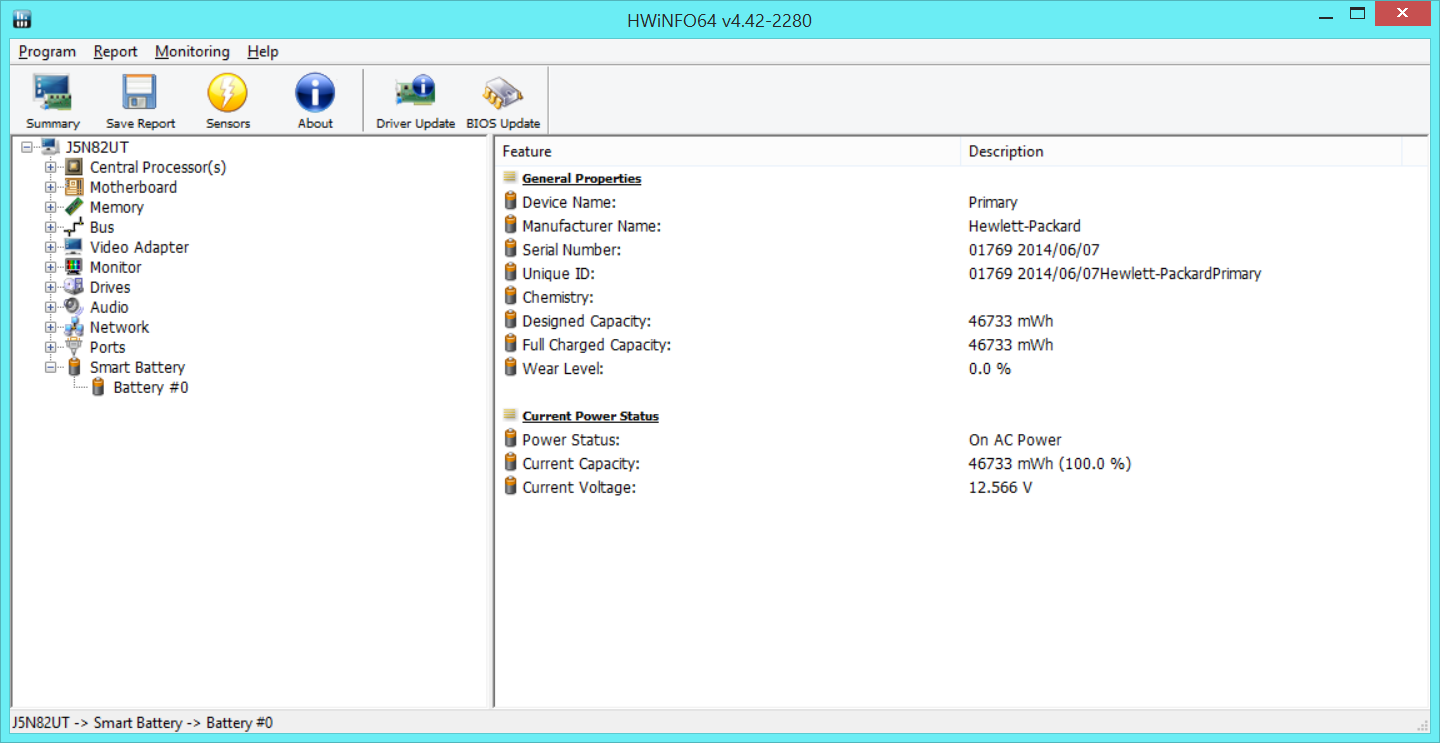Expand the Memory node
This screenshot has height=743, width=1440.
pyautogui.click(x=51, y=207)
